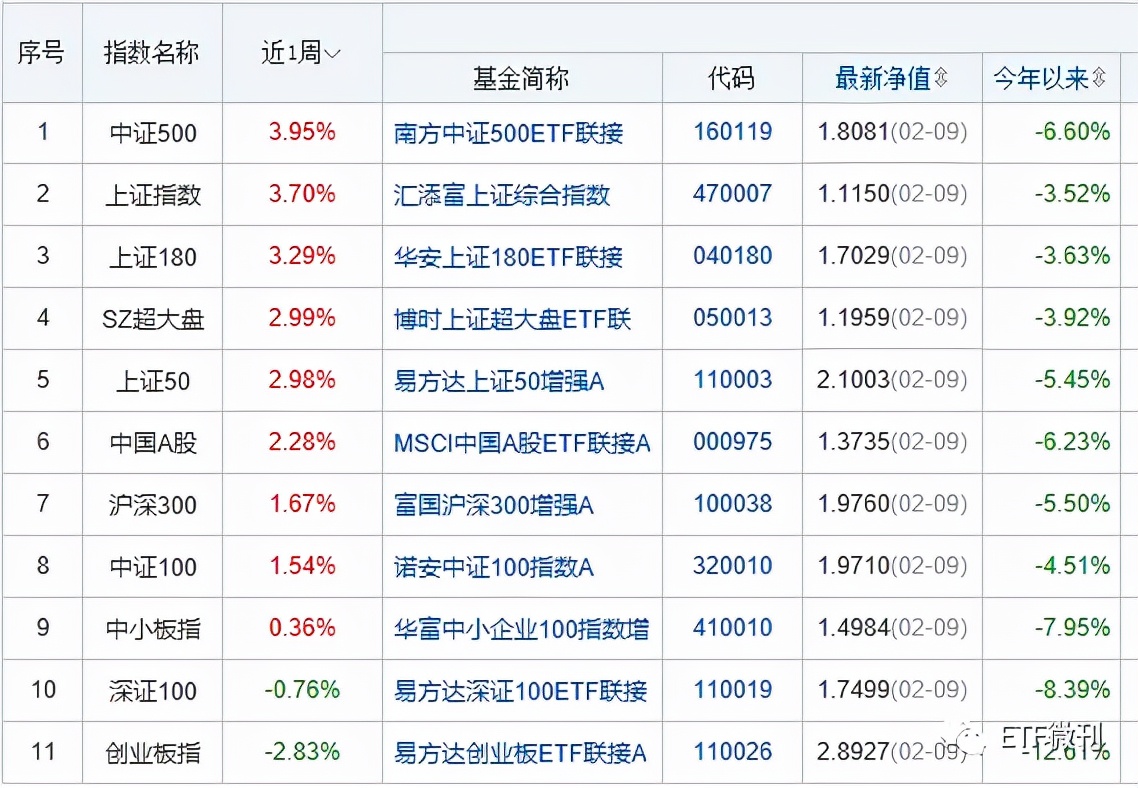Click year-to-date value -8.39%
The width and height of the screenshot is (1138, 788).
point(1073,689)
